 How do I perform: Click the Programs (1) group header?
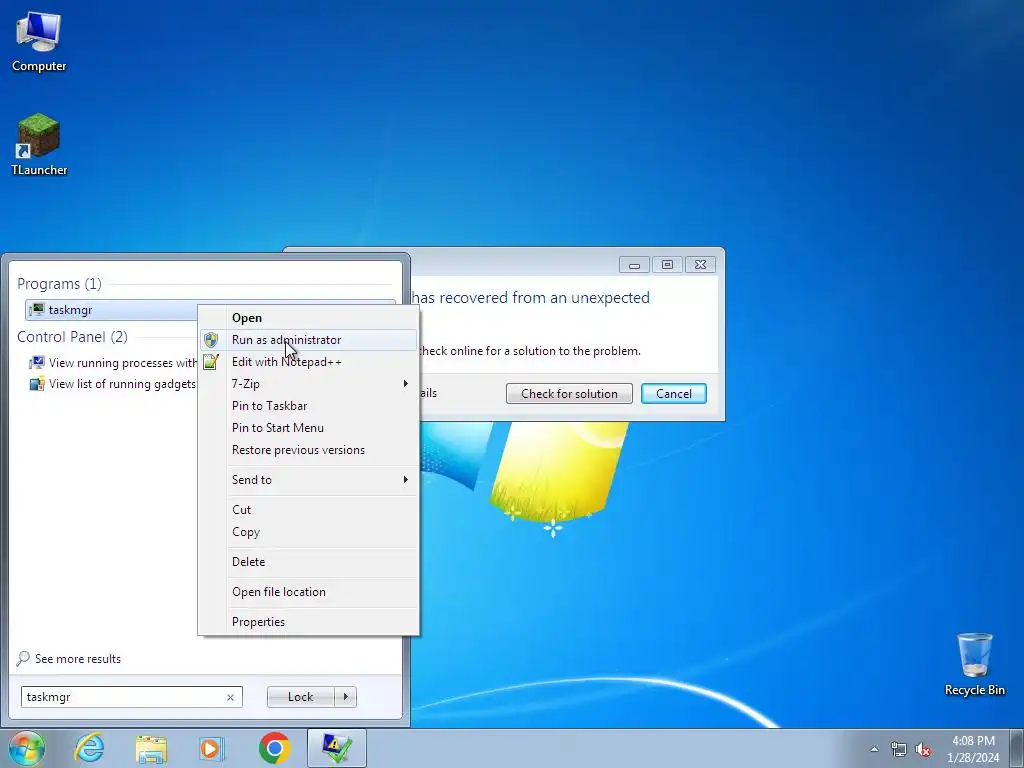pos(59,283)
